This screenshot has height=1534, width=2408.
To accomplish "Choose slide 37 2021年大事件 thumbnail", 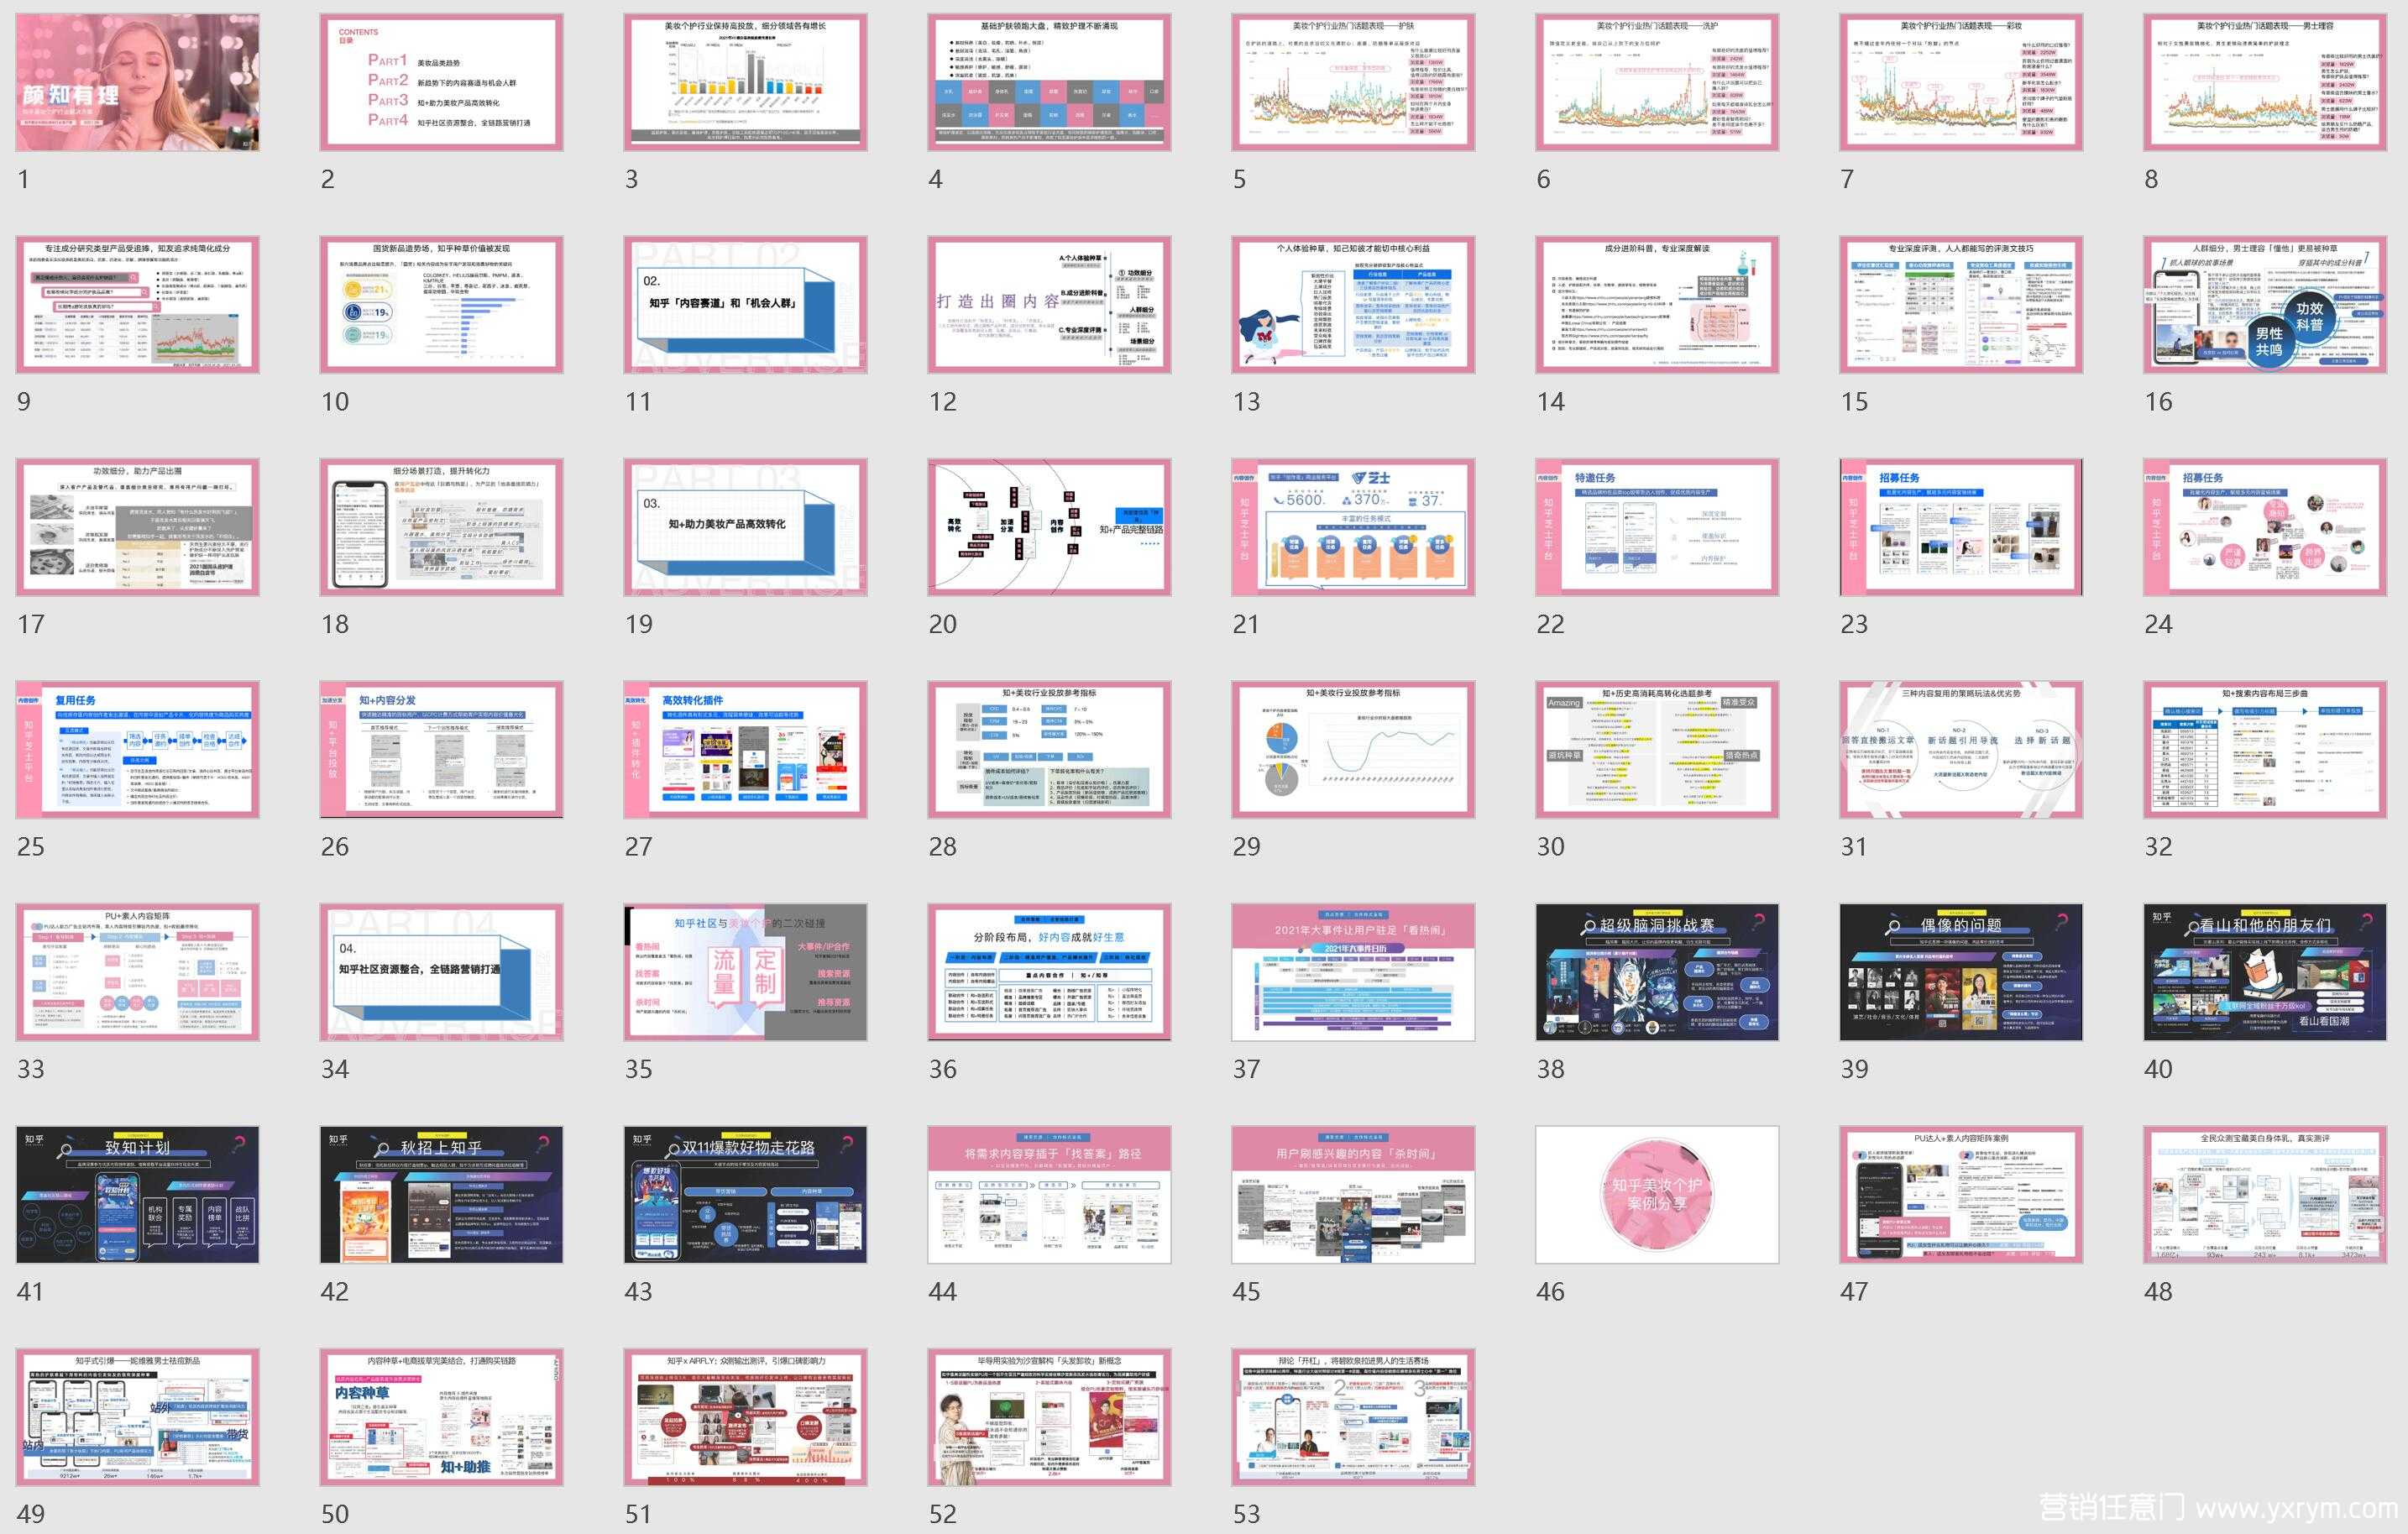I will point(1353,973).
